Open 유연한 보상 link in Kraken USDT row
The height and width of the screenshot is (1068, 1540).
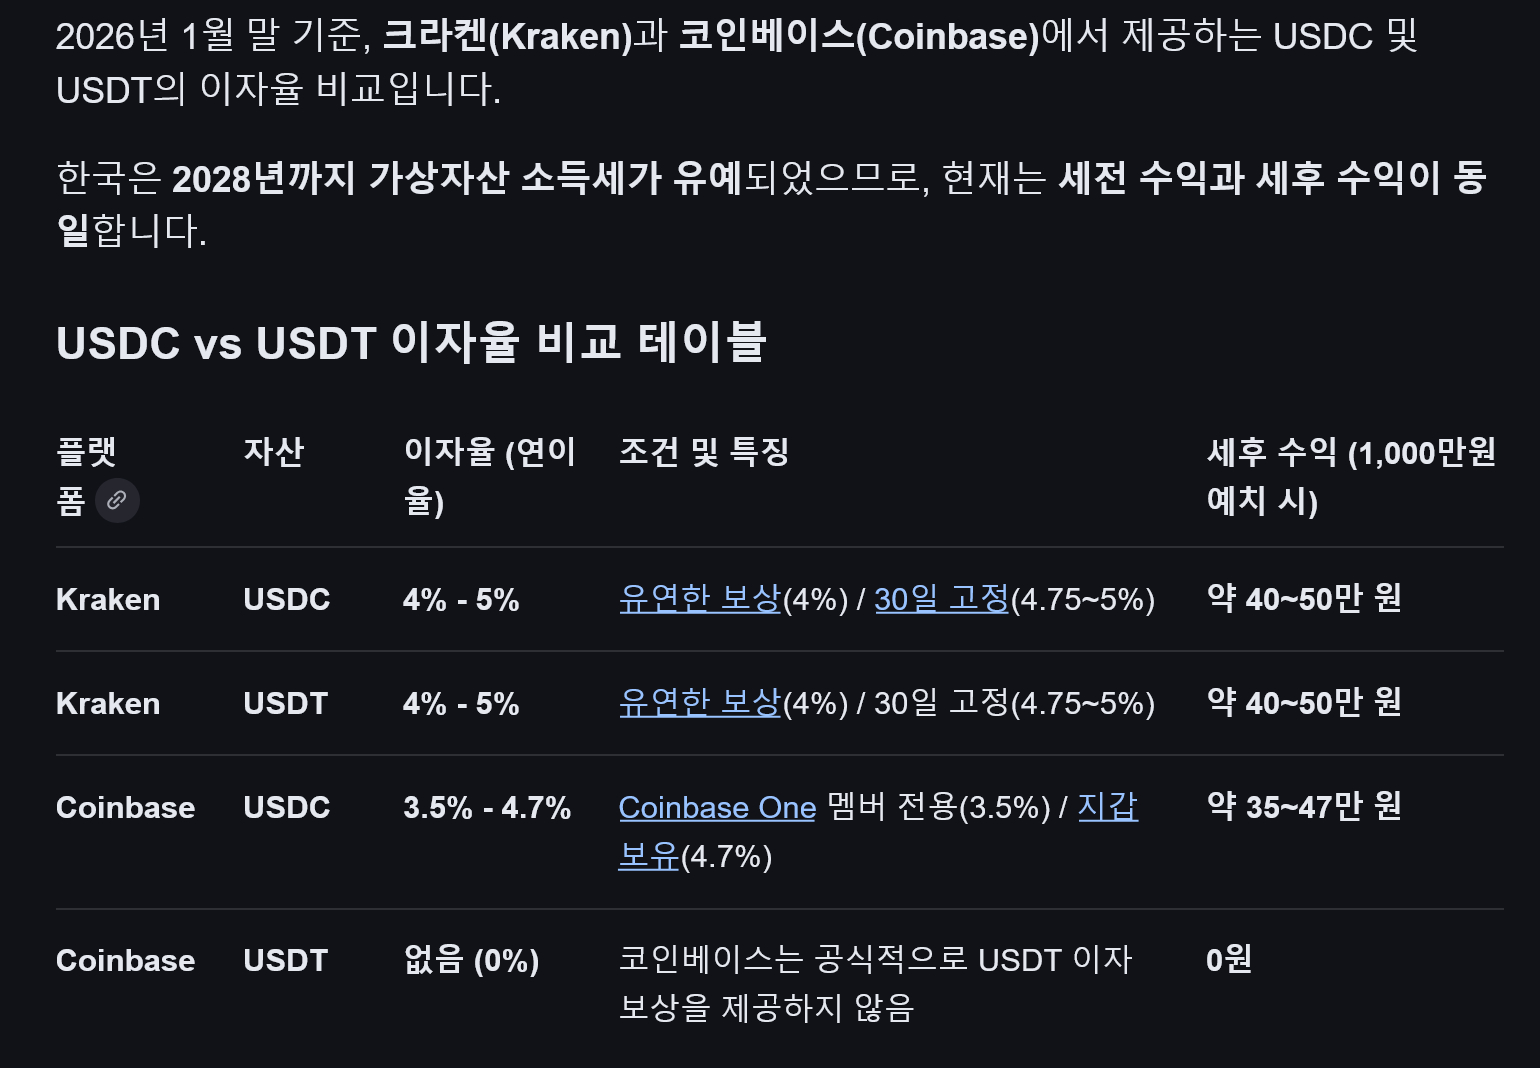tap(699, 703)
